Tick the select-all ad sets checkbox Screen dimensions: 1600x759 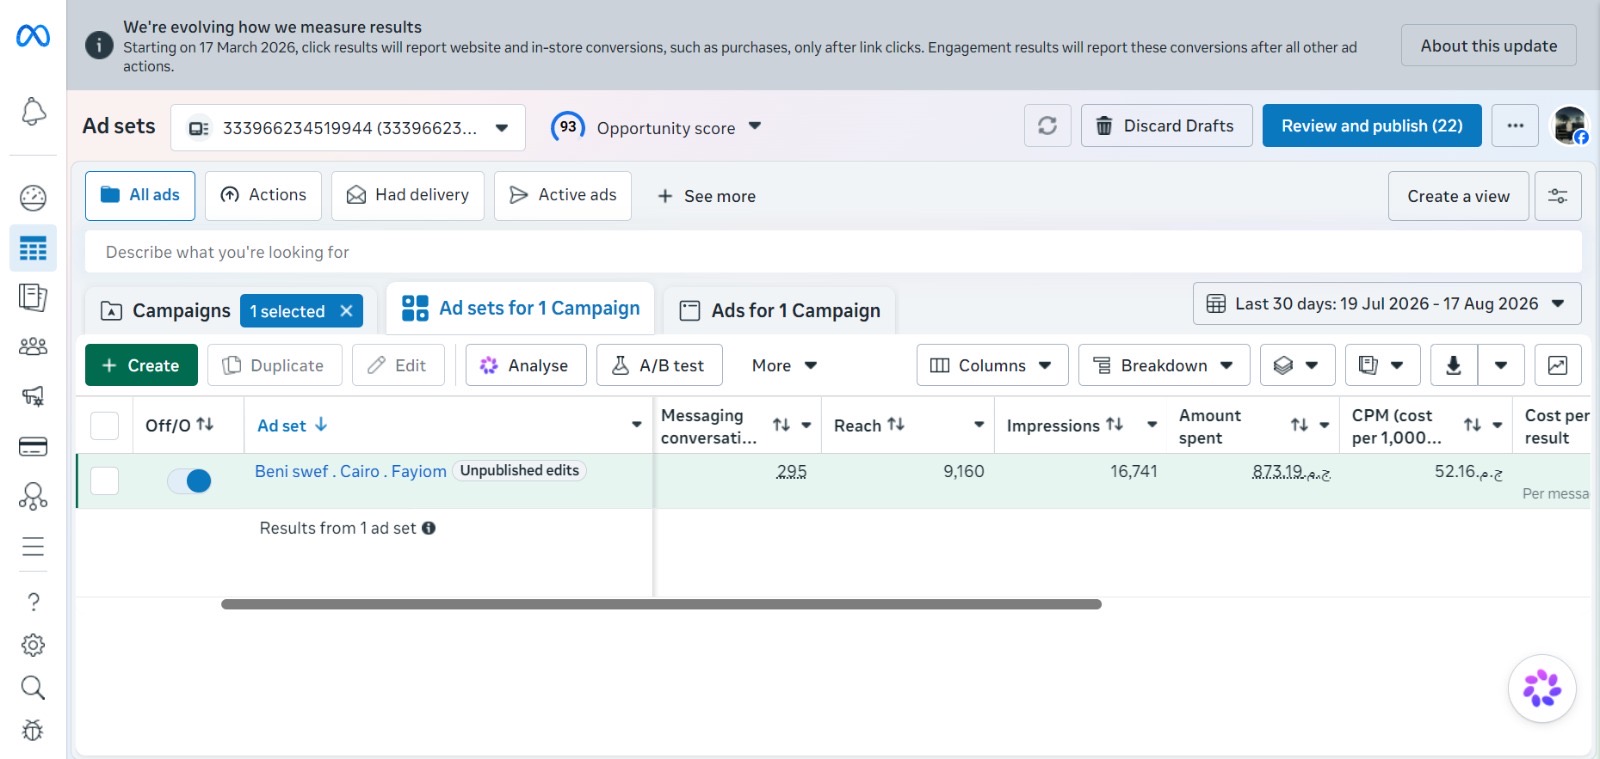105,425
